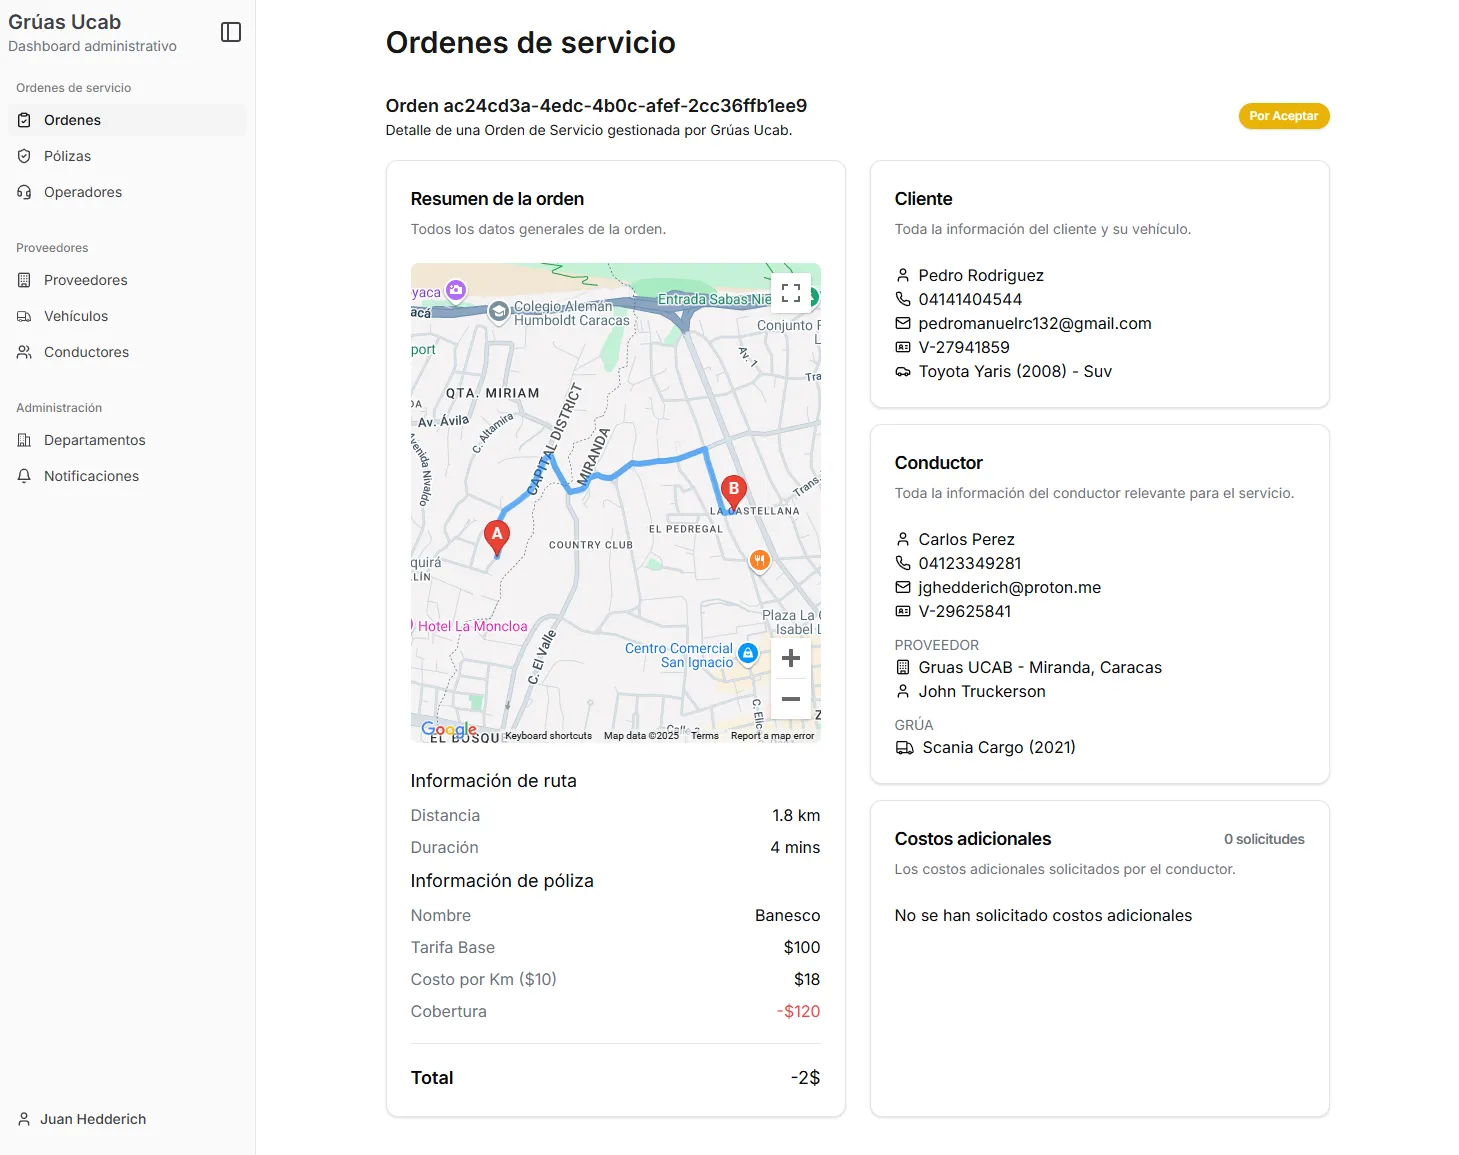Image resolution: width=1459 pixels, height=1155 pixels.
Task: Open the Notificaciones bell icon
Action: pyautogui.click(x=24, y=476)
